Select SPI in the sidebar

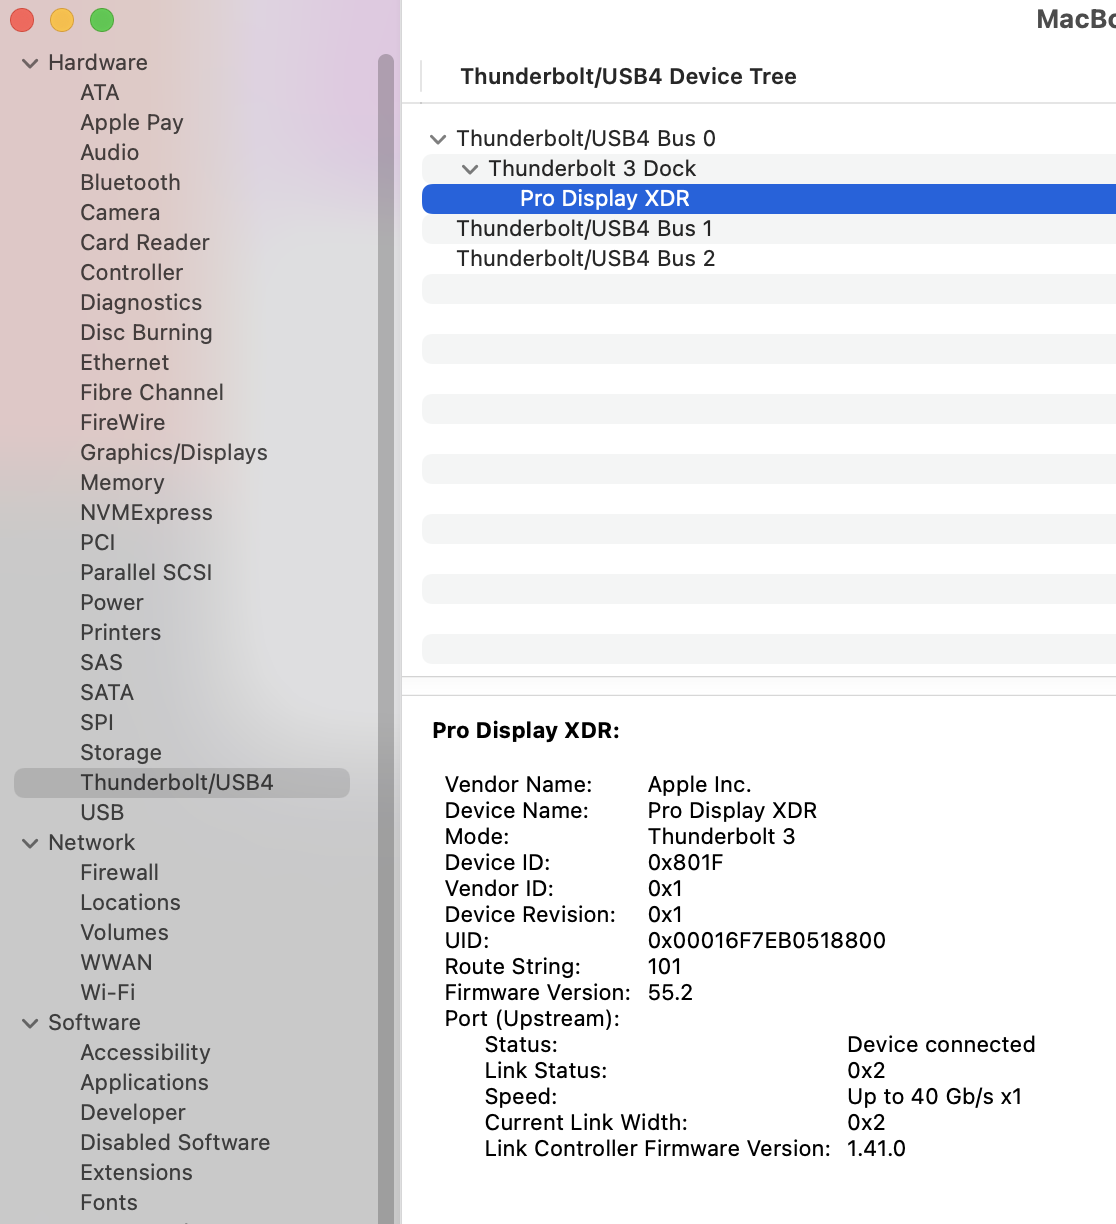(97, 723)
